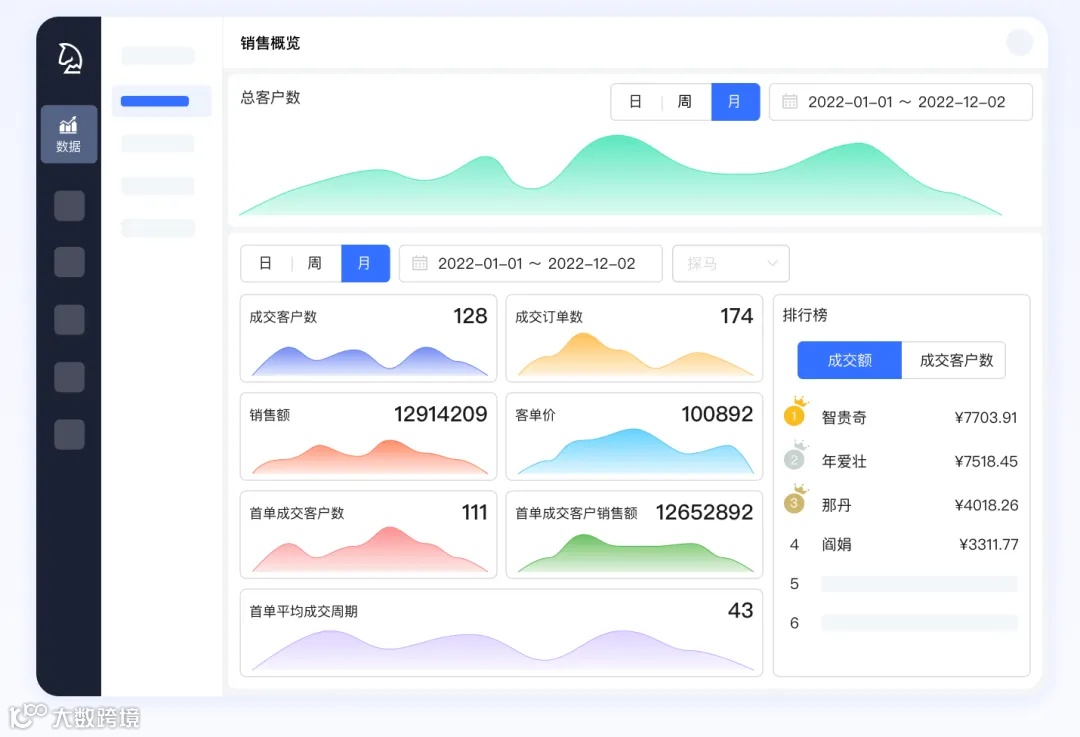Open the 探马 dropdown
1080x737 pixels.
(x=730, y=263)
